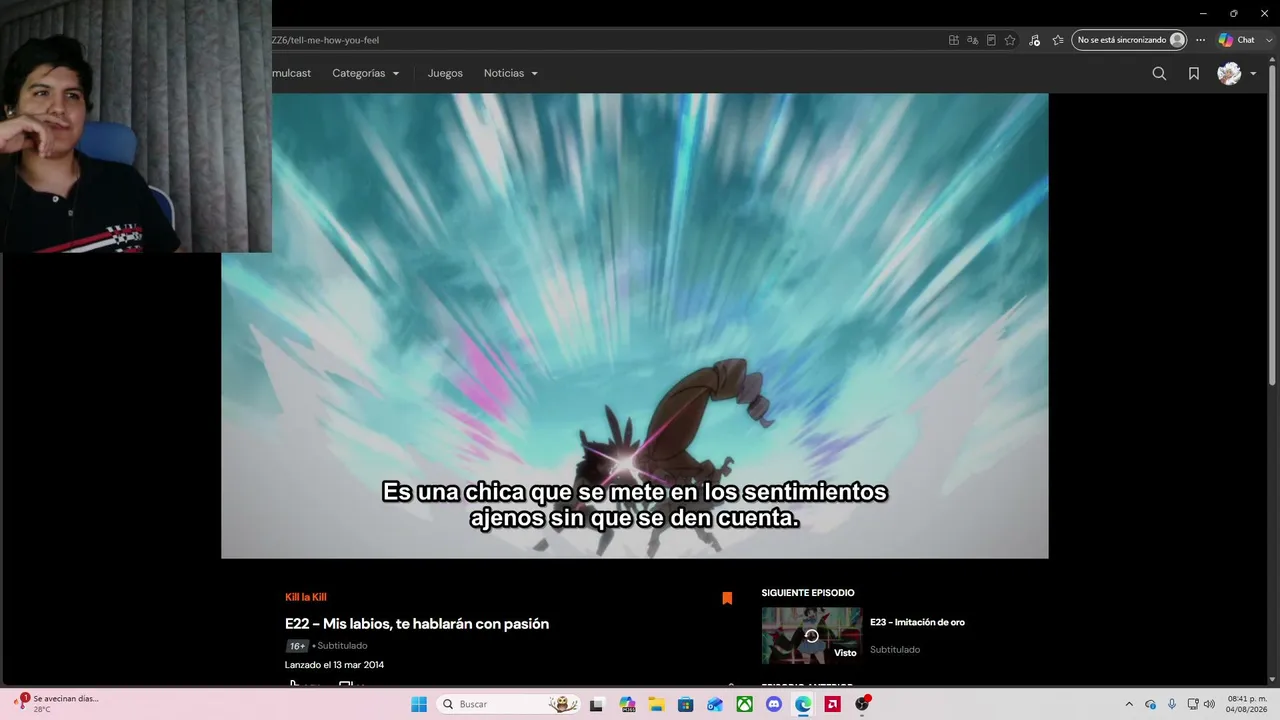Add page to favorites with star icon
The image size is (1280, 720).
1010,40
